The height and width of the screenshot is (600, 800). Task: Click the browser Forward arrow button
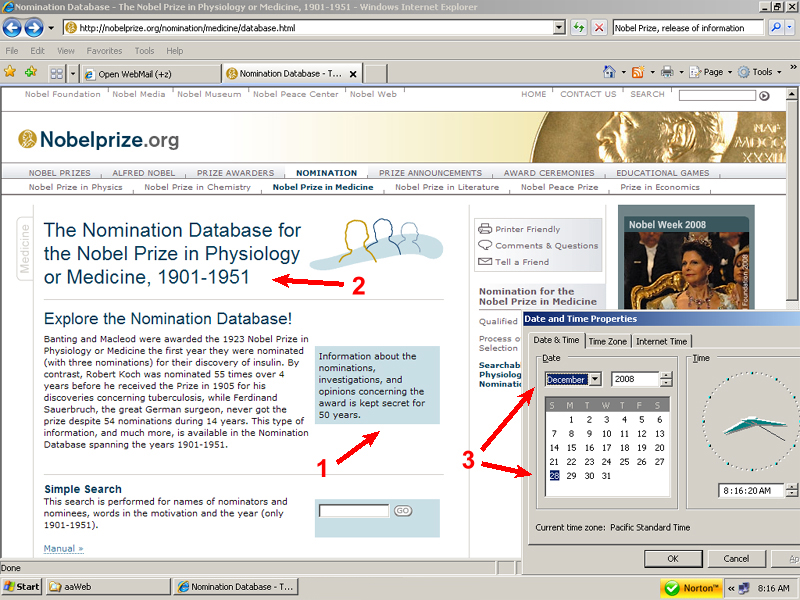click(x=34, y=28)
